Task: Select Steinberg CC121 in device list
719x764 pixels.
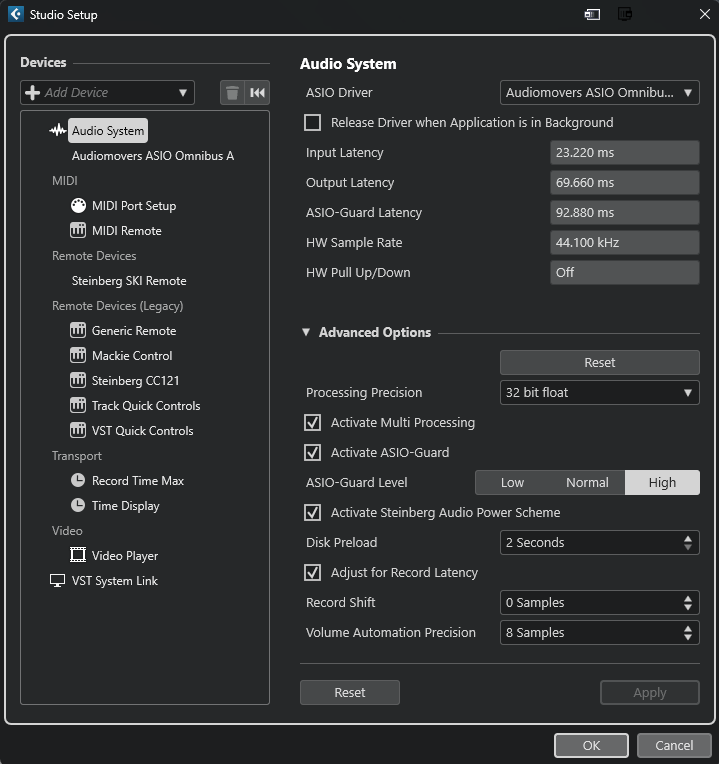Action: [x=135, y=381]
